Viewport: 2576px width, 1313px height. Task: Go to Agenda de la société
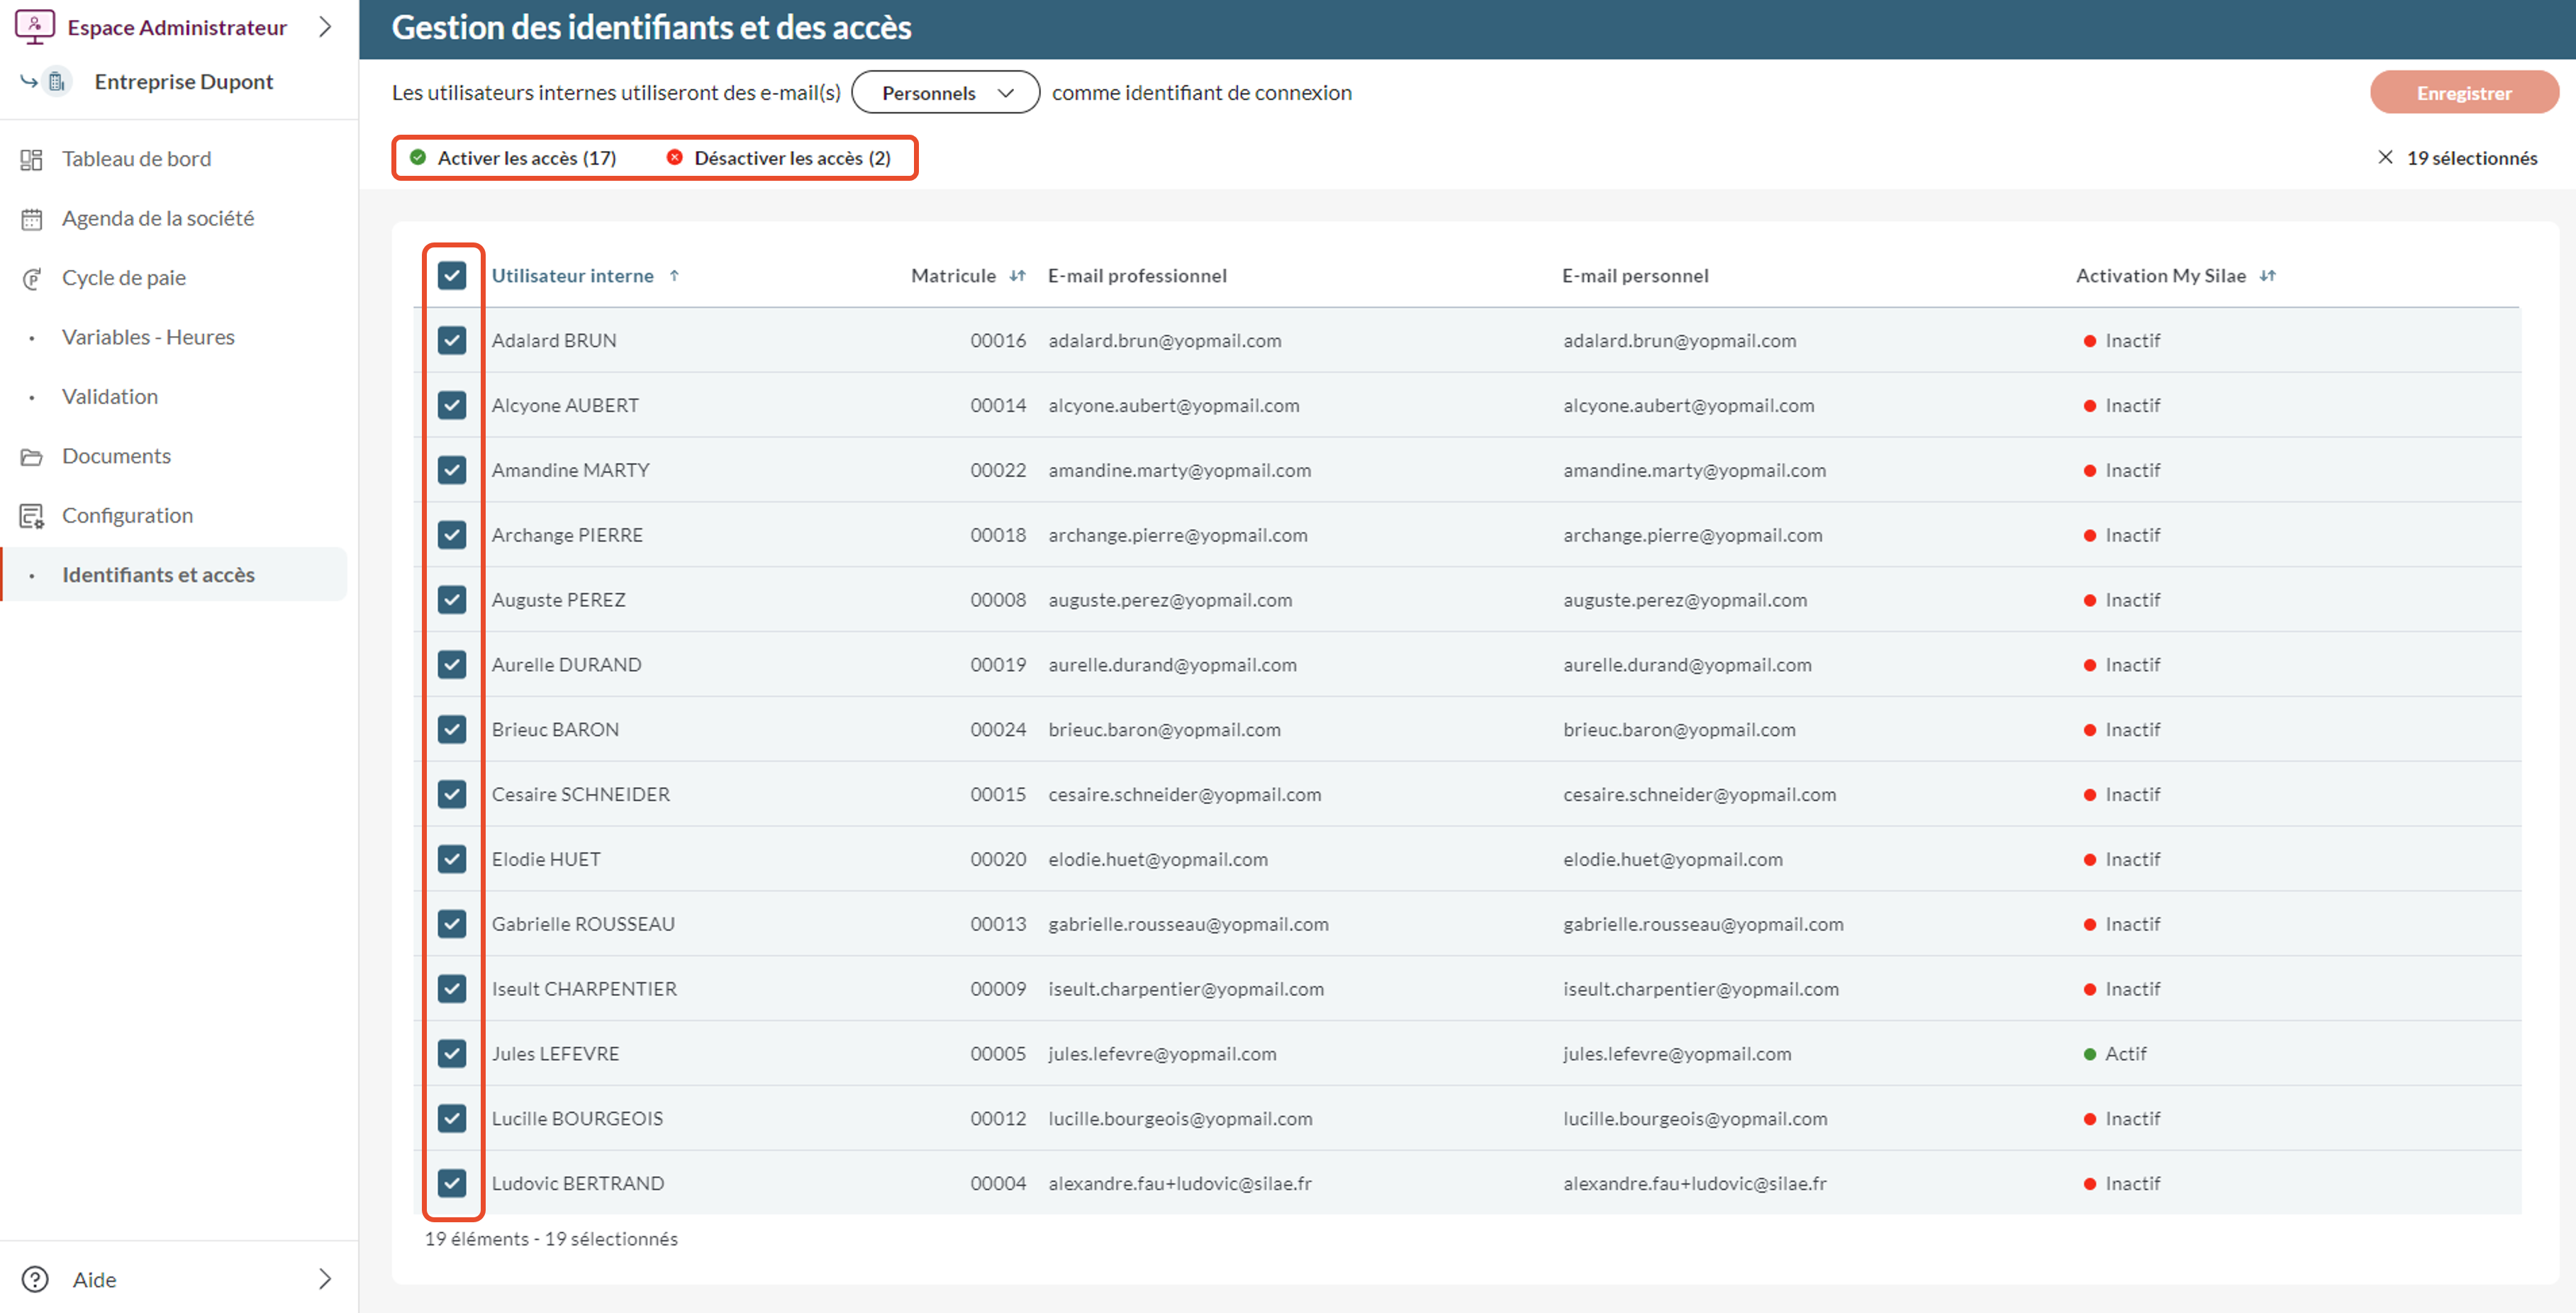coord(158,218)
